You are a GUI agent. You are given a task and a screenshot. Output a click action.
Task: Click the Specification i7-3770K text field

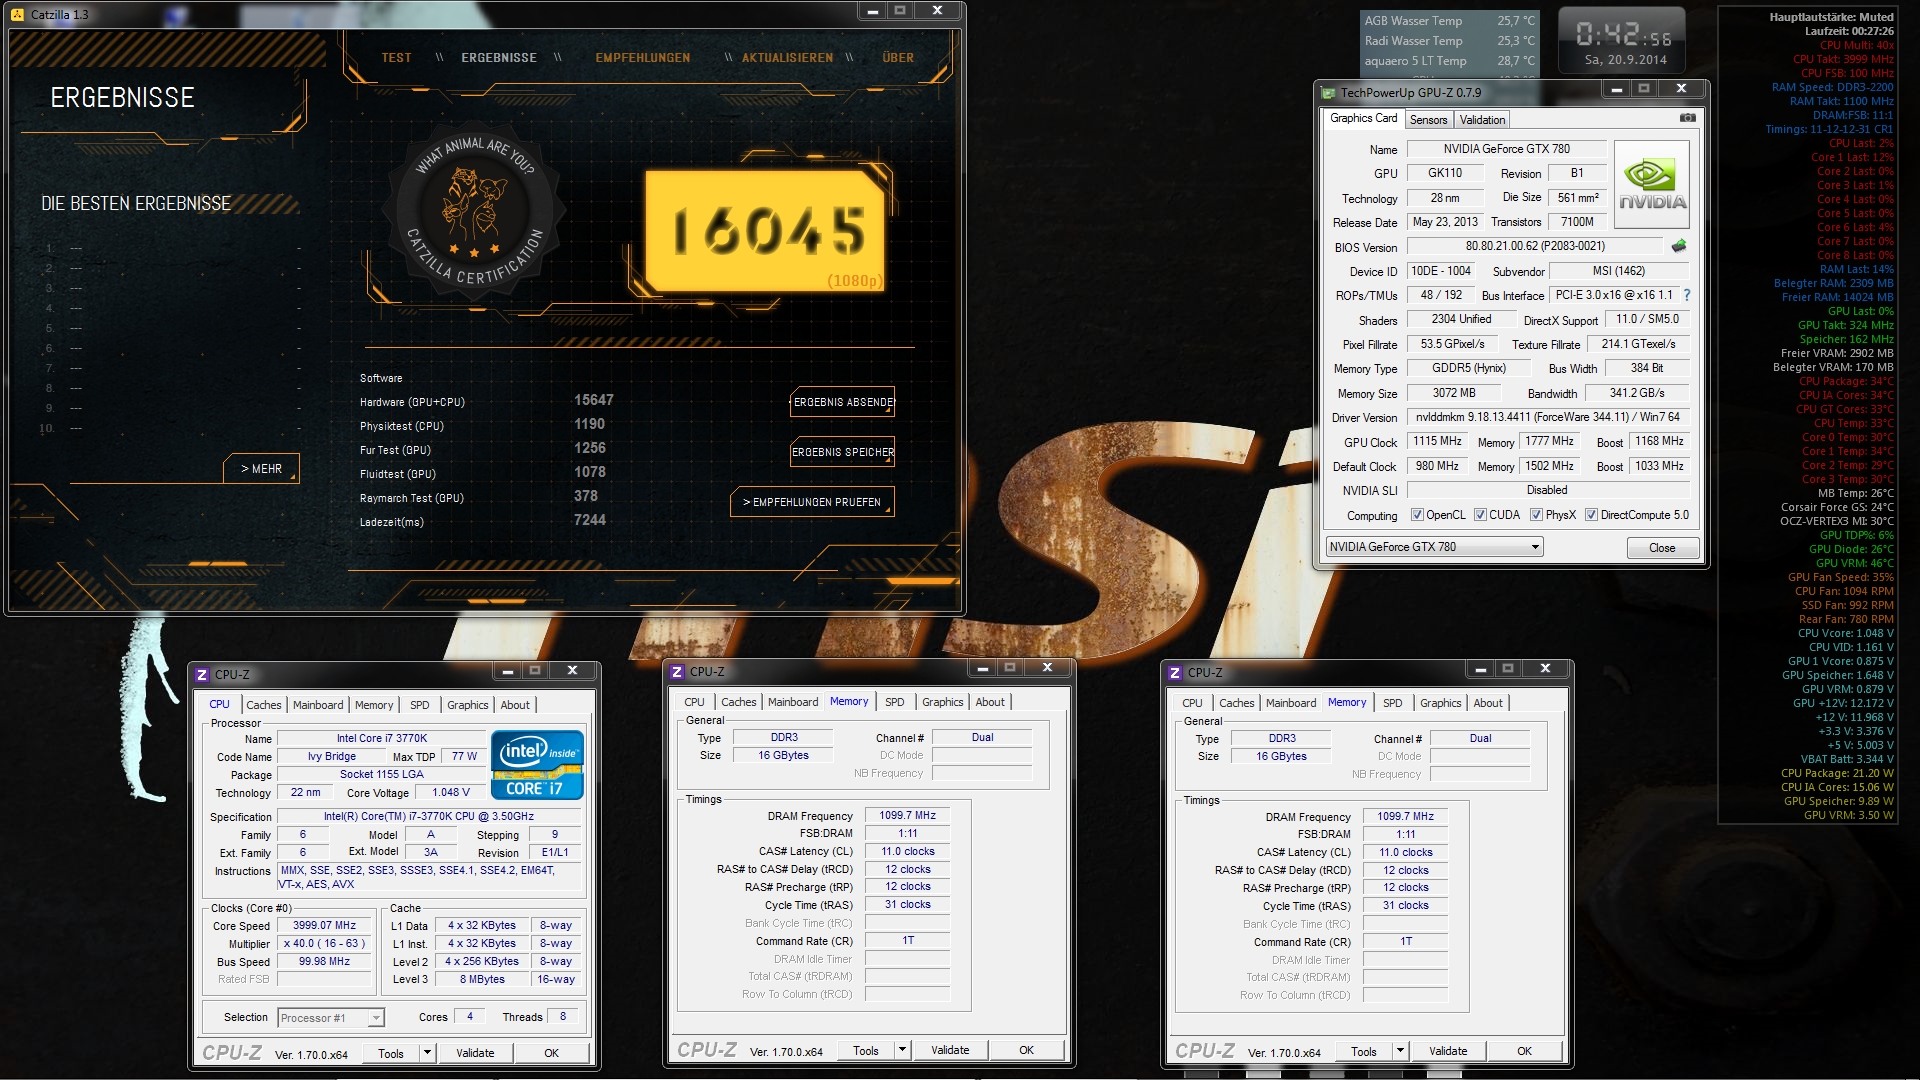point(429,817)
